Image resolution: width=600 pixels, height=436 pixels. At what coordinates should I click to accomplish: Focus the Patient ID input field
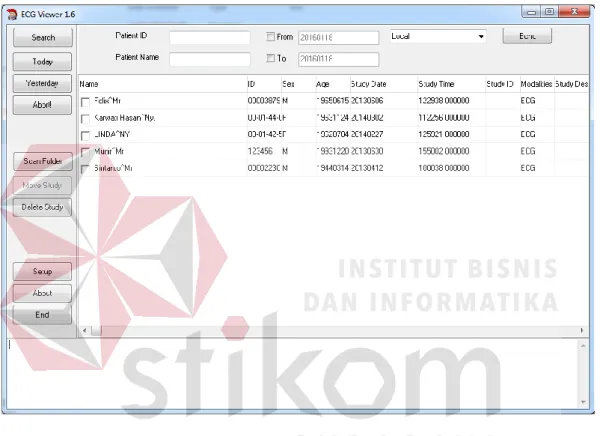[210, 38]
